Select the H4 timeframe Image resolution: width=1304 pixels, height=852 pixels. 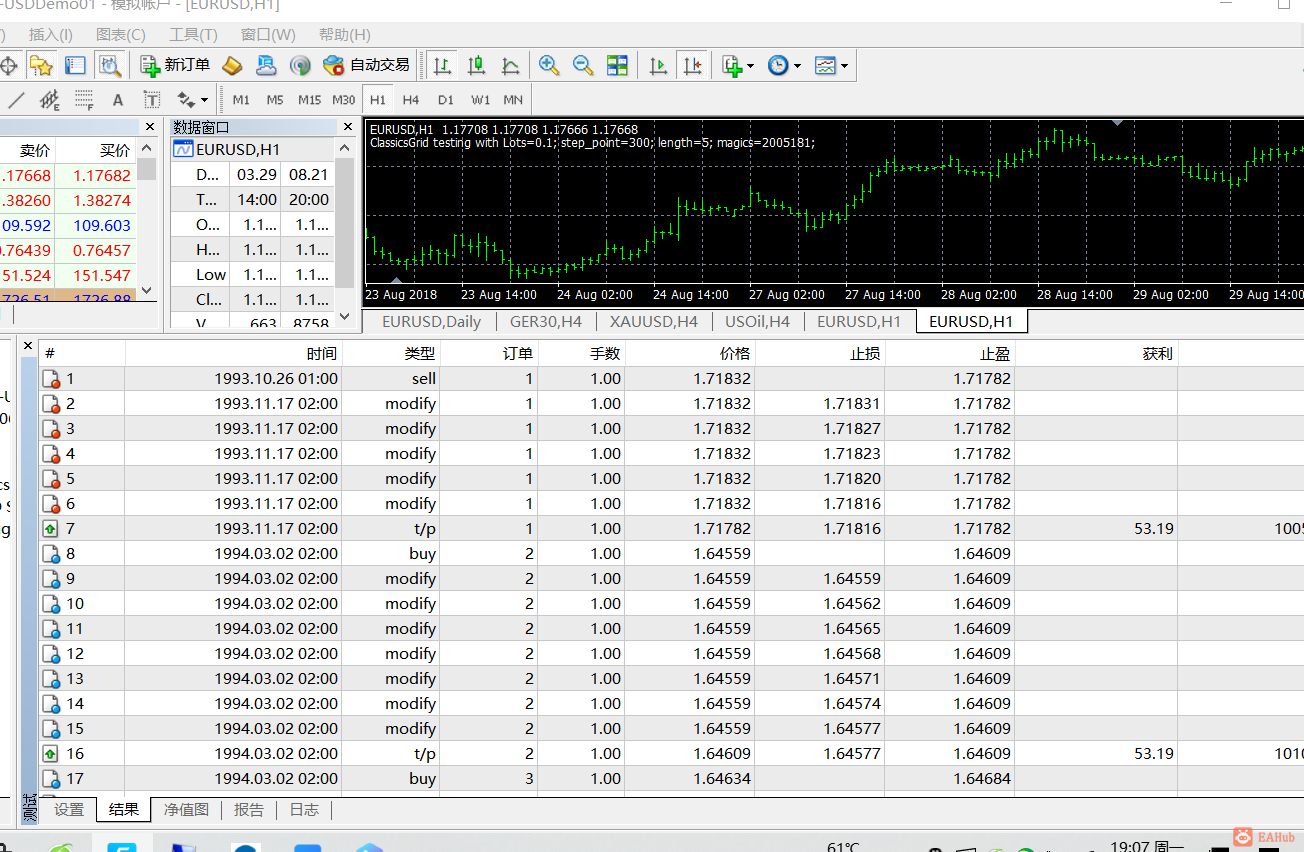pos(410,100)
